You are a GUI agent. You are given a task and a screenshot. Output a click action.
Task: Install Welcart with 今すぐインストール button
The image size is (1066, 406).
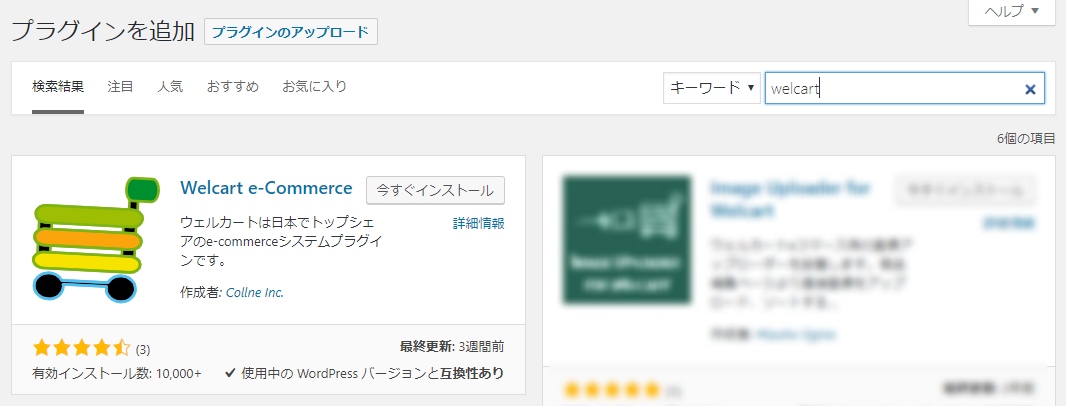tap(435, 190)
